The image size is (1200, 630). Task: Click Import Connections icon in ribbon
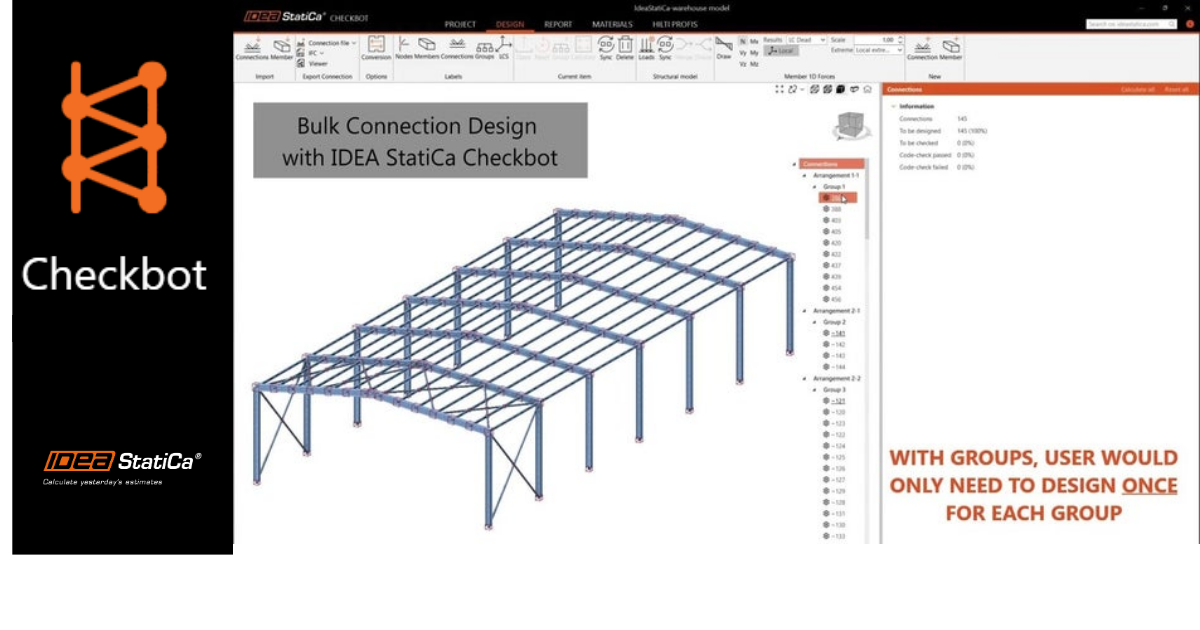tap(251, 46)
